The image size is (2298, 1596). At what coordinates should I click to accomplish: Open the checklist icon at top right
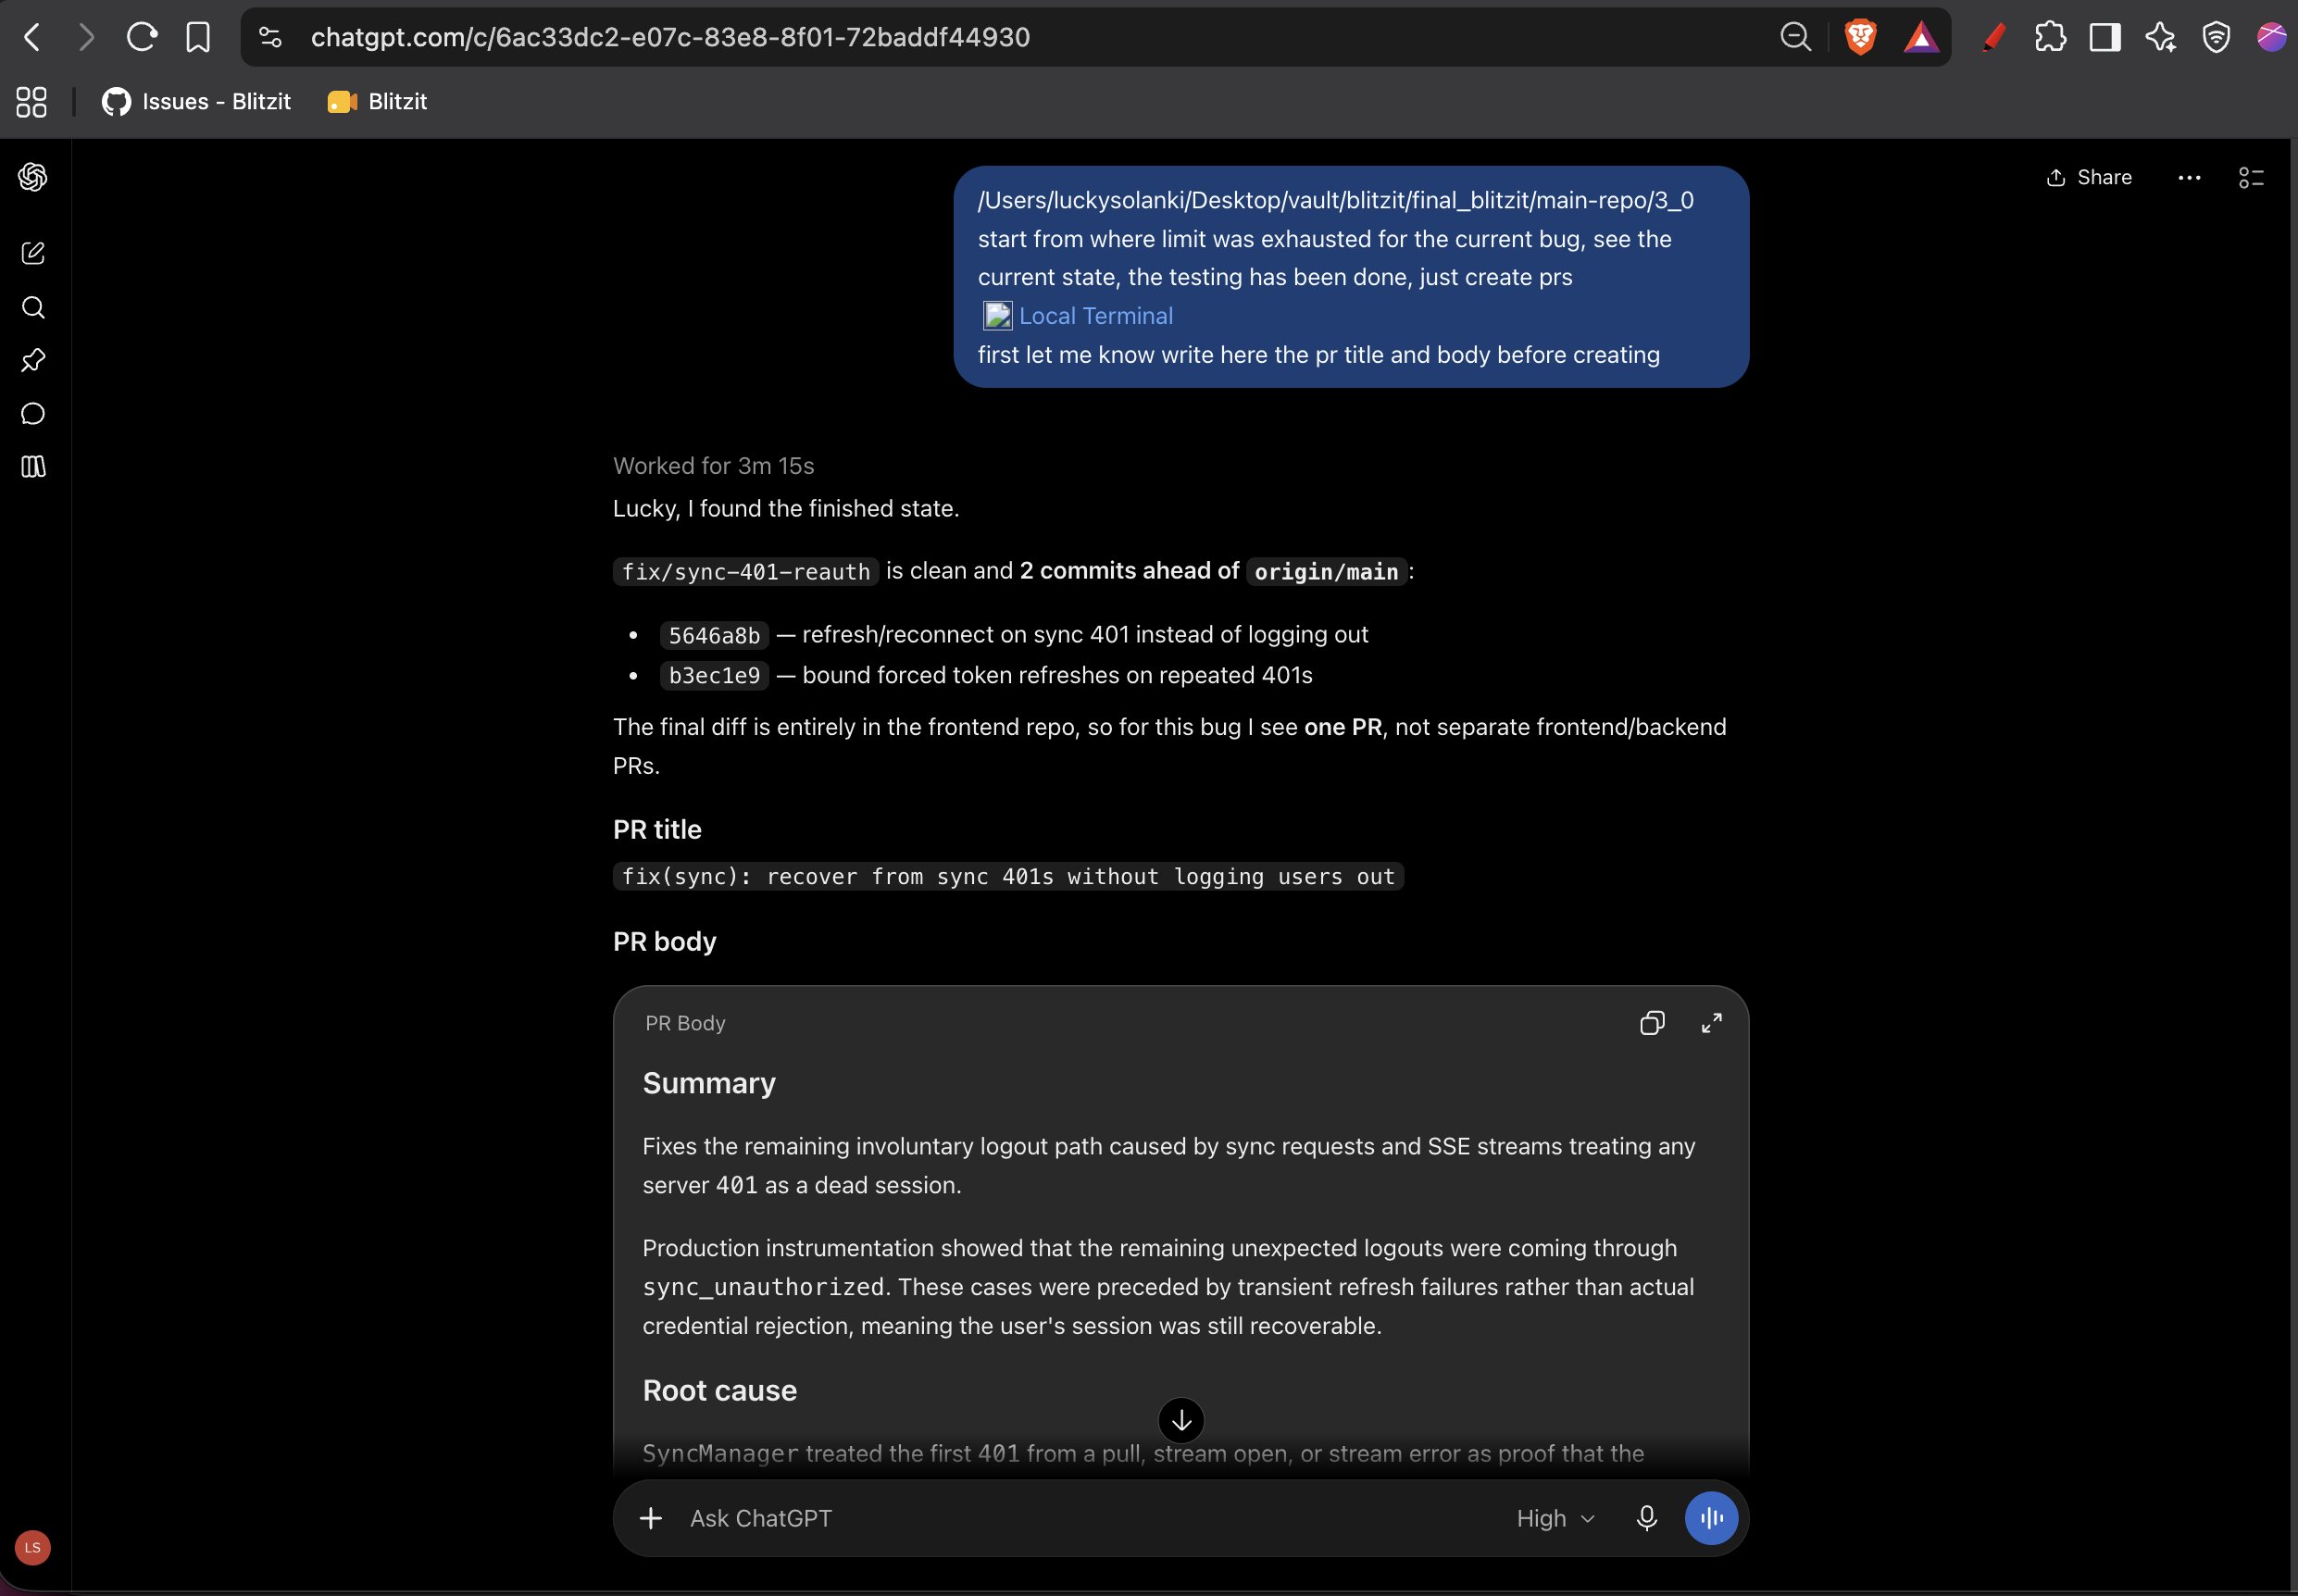2251,178
